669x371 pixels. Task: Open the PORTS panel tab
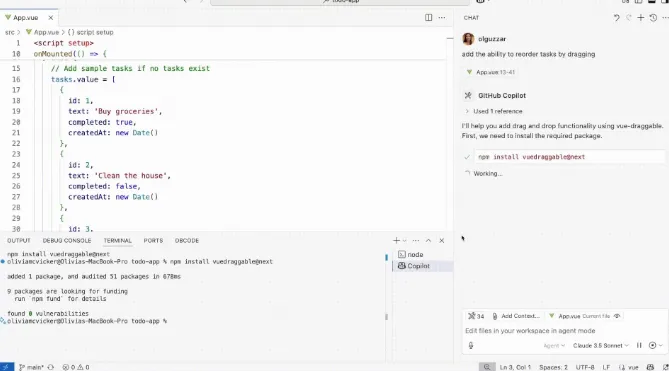pyautogui.click(x=153, y=241)
